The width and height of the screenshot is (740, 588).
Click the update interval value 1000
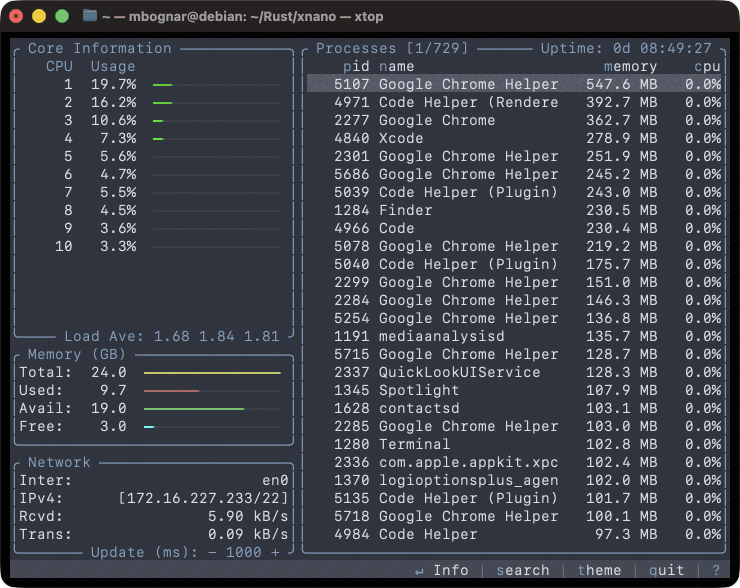point(244,552)
